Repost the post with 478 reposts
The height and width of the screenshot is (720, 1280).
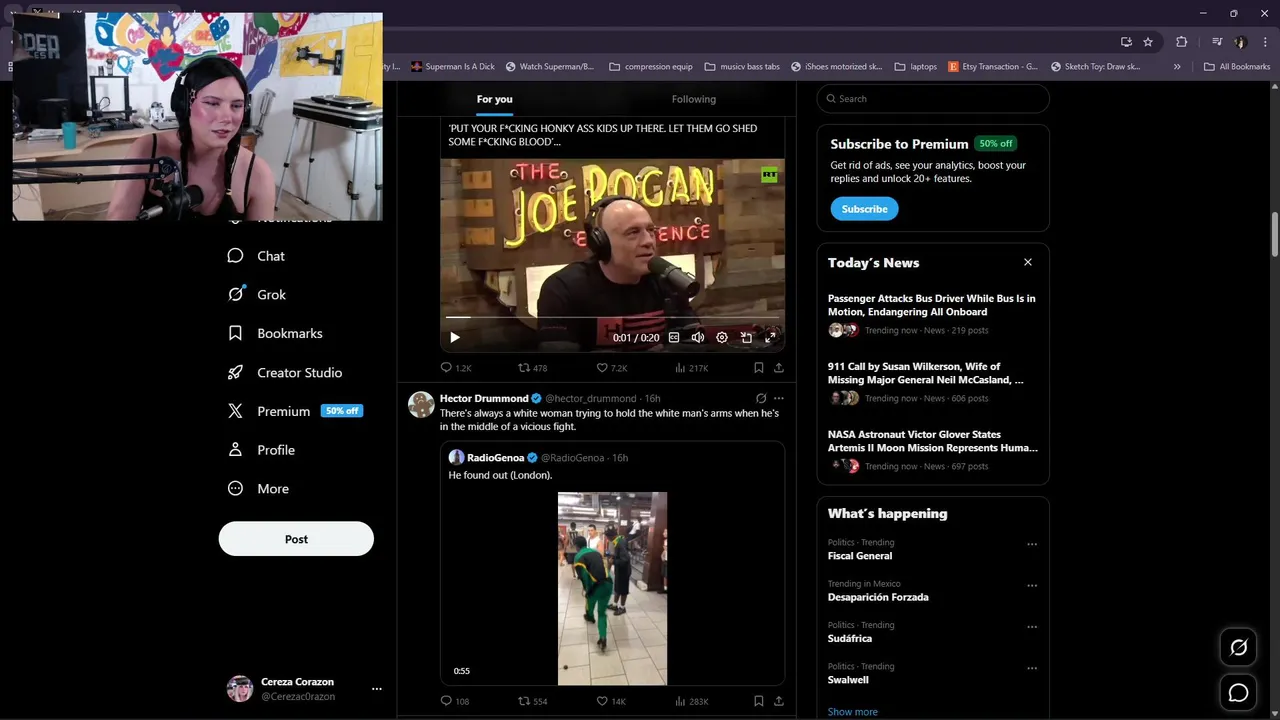coord(532,368)
